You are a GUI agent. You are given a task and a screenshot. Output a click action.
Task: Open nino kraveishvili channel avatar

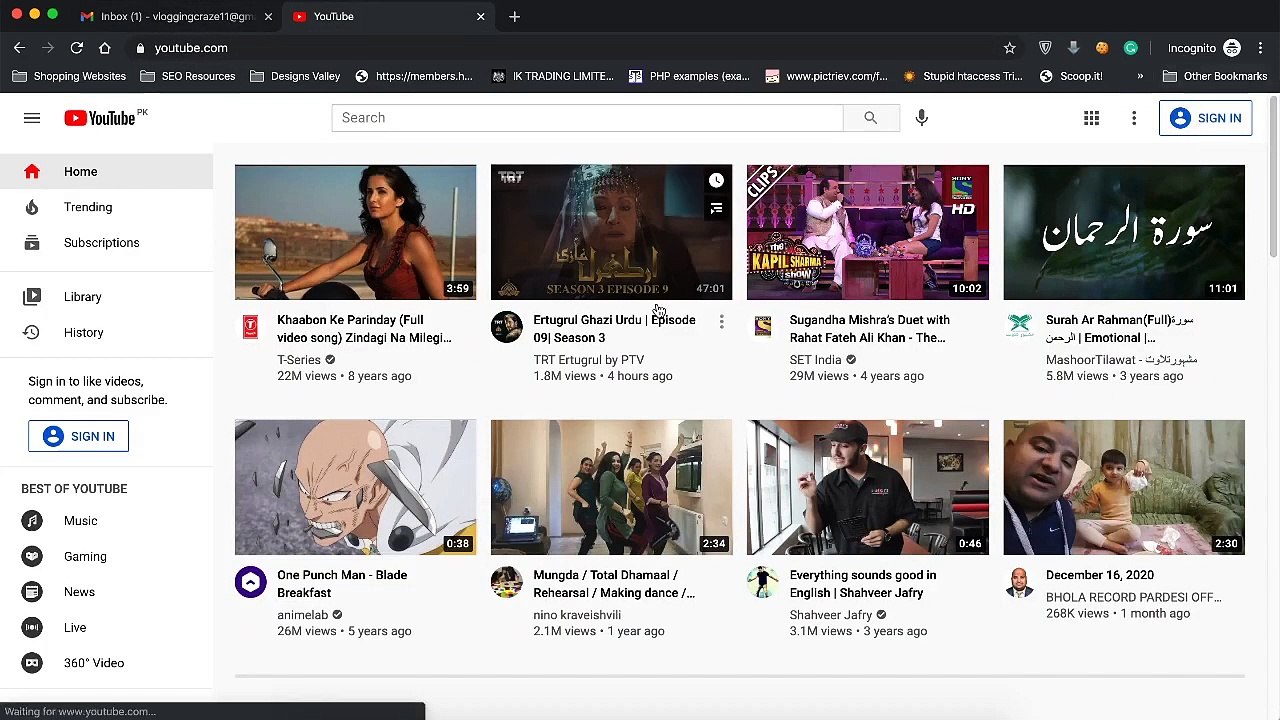click(506, 582)
